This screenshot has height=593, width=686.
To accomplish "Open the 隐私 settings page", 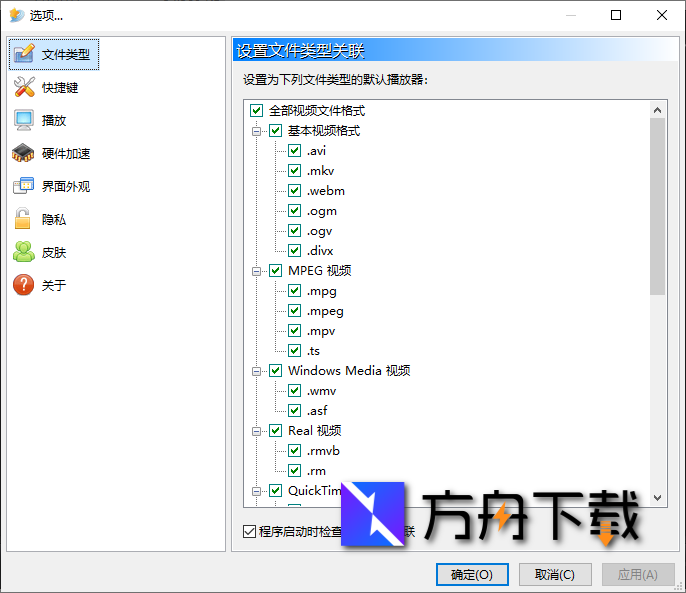I will [x=54, y=219].
